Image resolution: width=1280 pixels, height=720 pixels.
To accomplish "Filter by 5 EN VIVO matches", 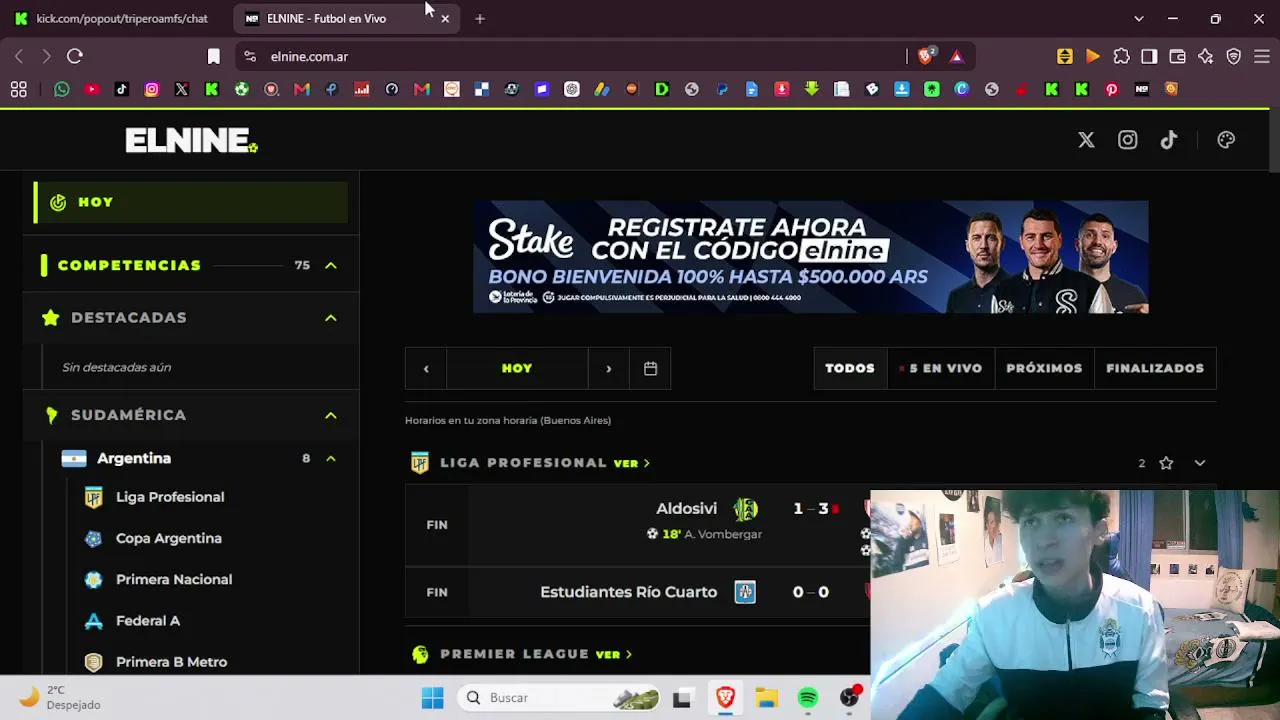I will pyautogui.click(x=940, y=368).
